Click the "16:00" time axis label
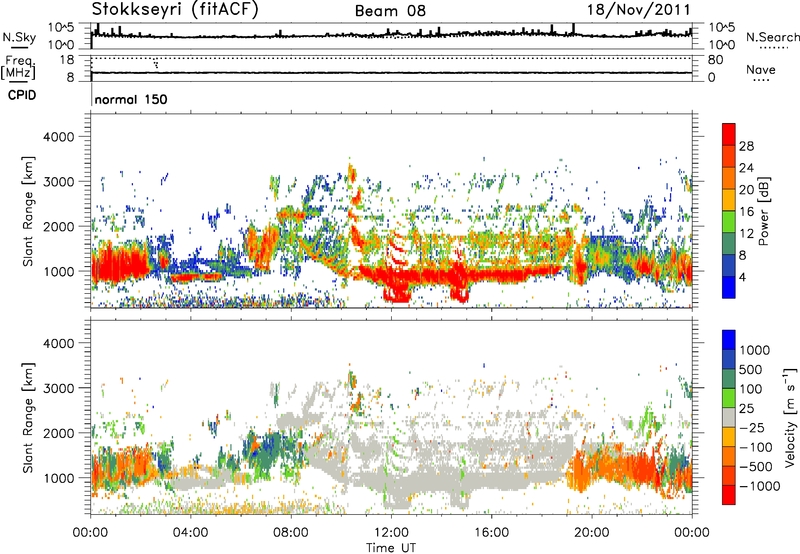The height and width of the screenshot is (554, 800). tap(491, 533)
